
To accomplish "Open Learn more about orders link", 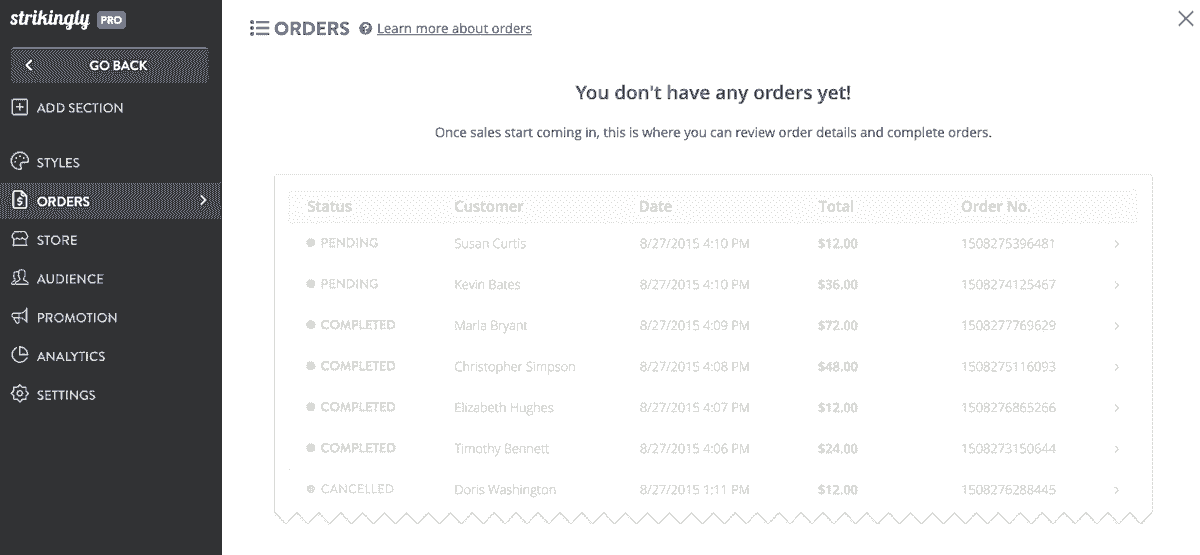I will tap(454, 29).
